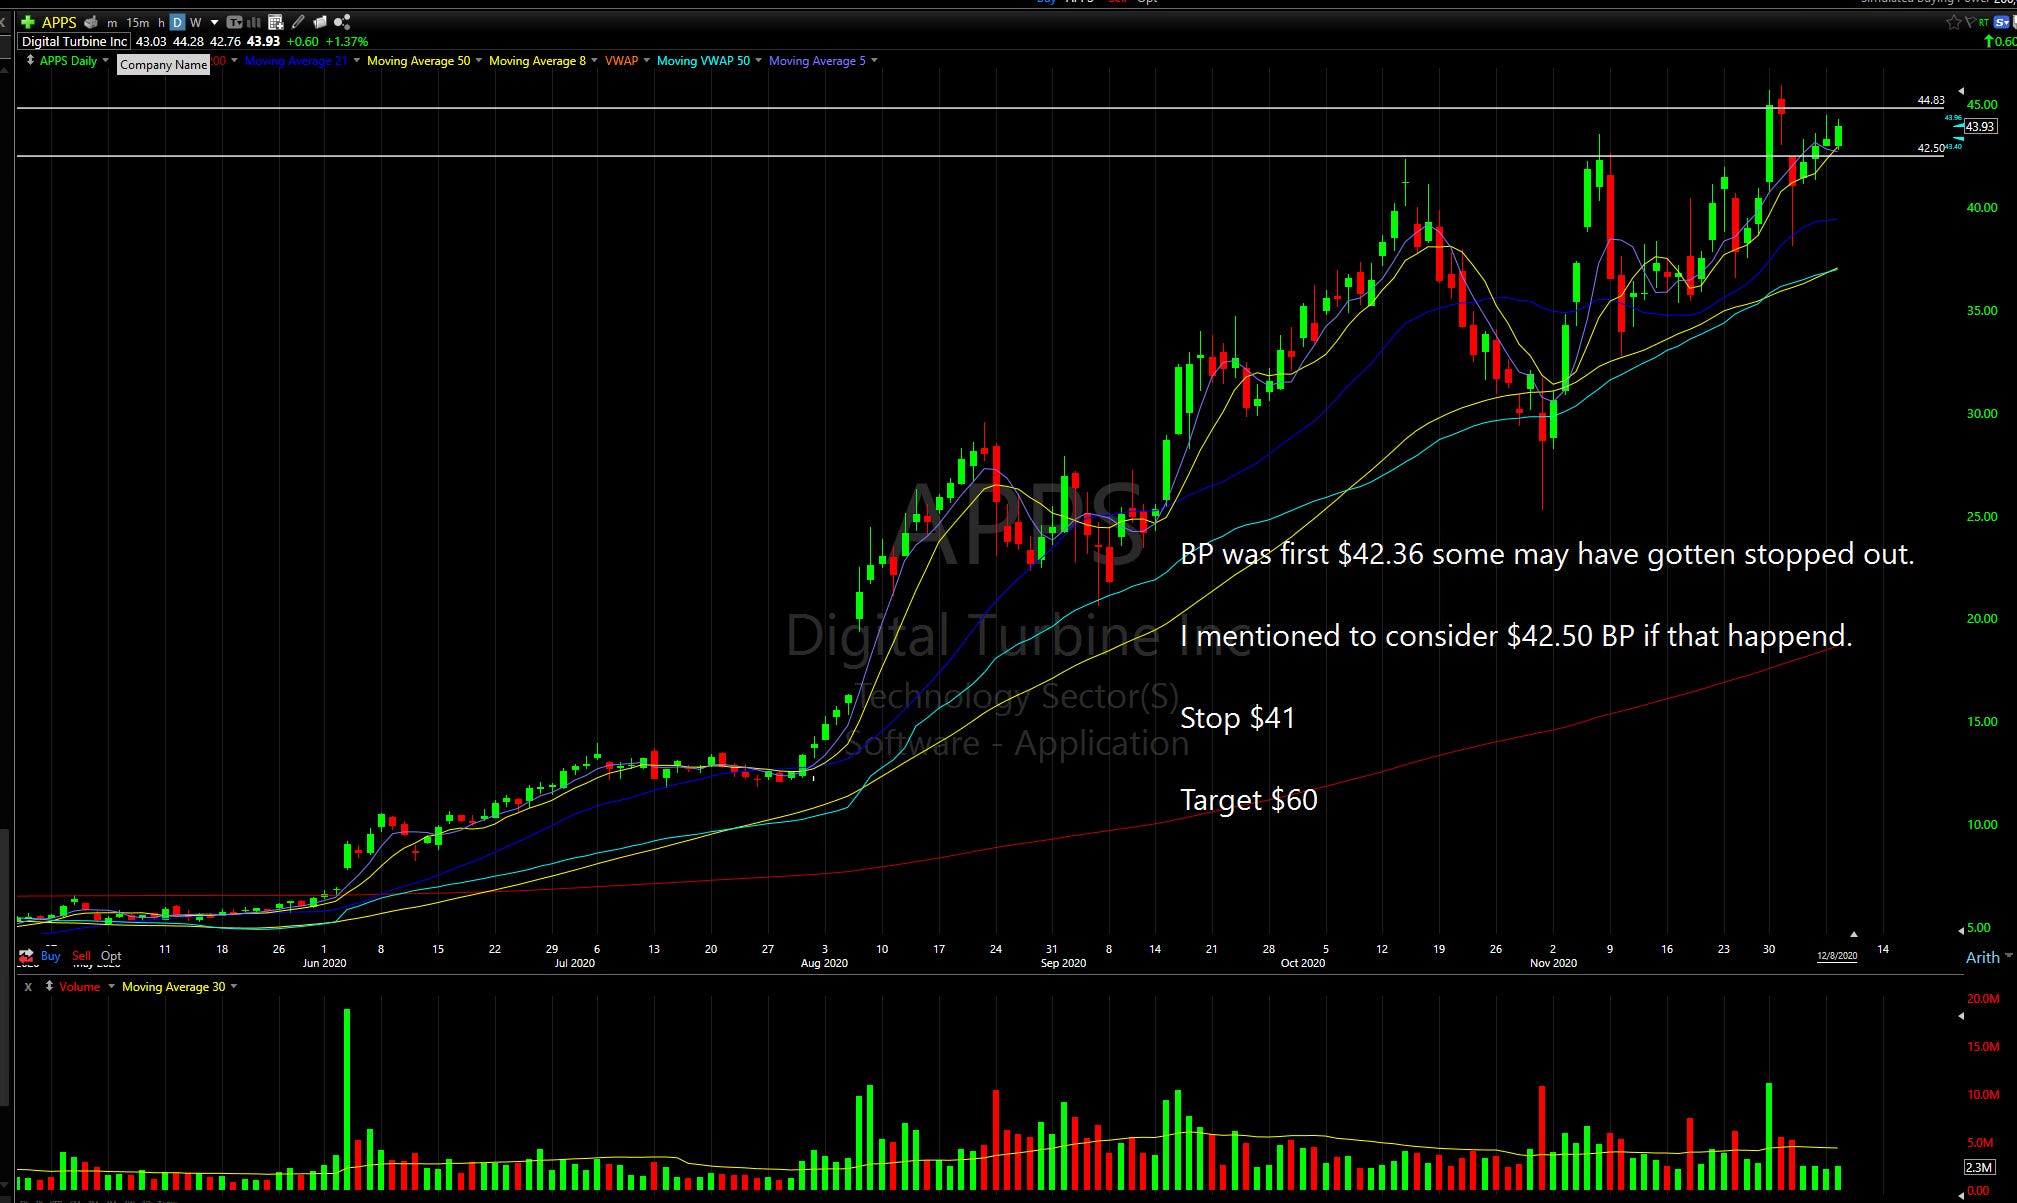Click the Digital Turbine Inc company label
Image resolution: width=2017 pixels, height=1203 pixels.
coord(74,41)
